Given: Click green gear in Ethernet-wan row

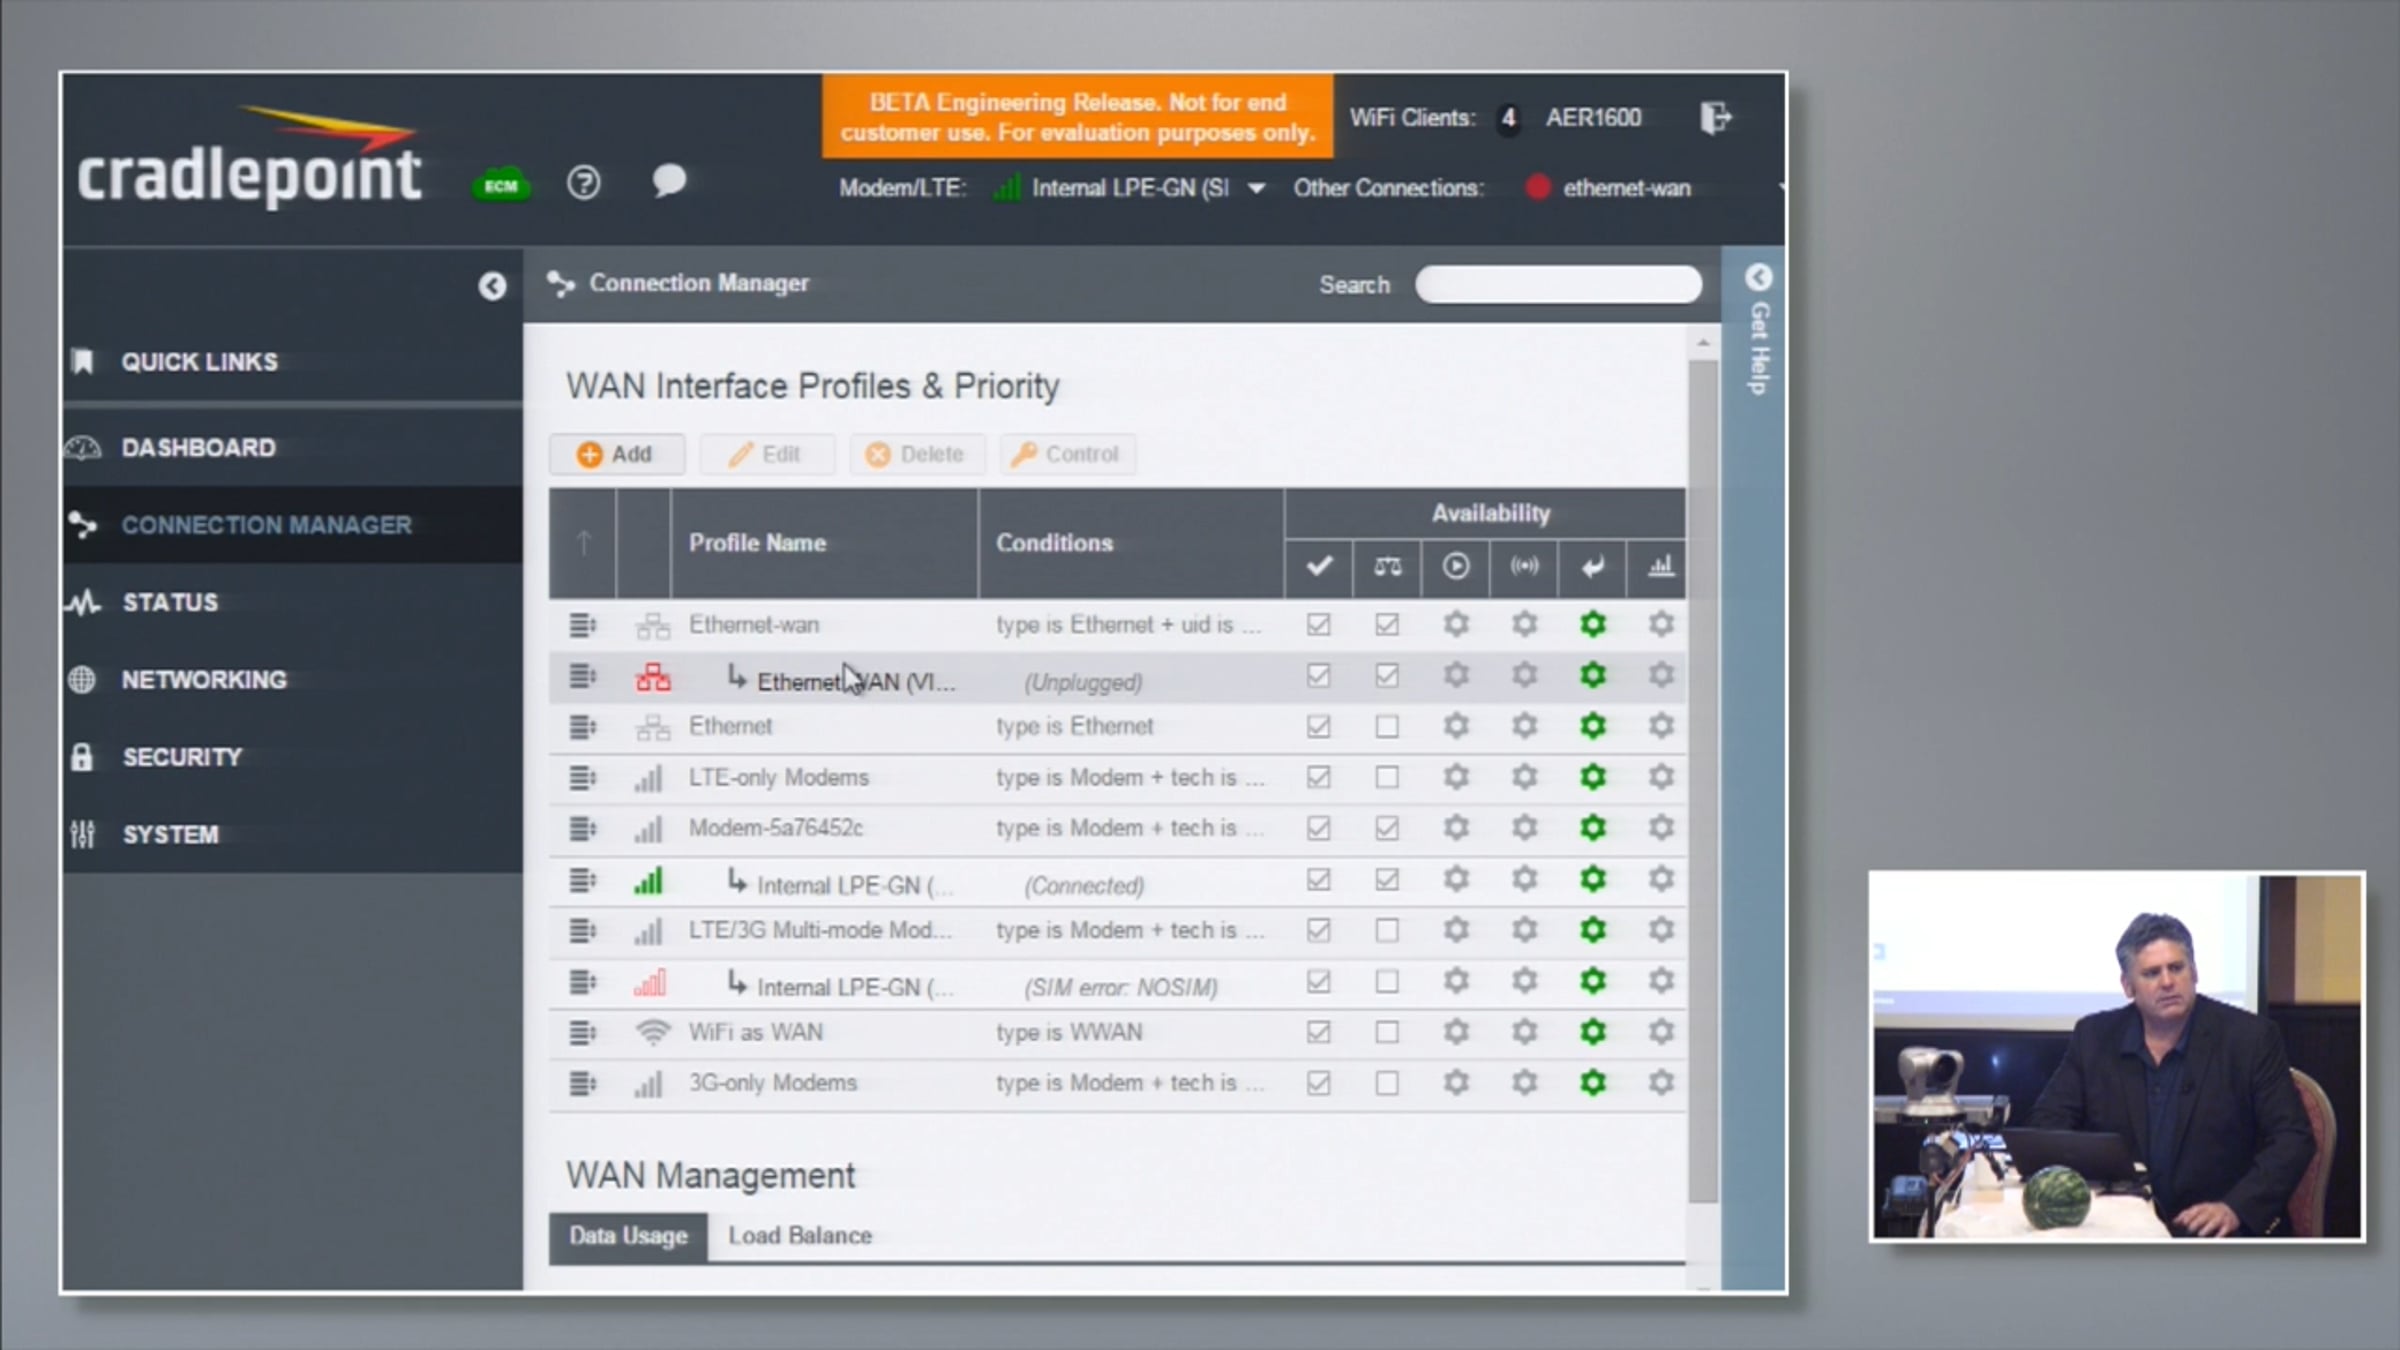Looking at the screenshot, I should pos(1593,625).
